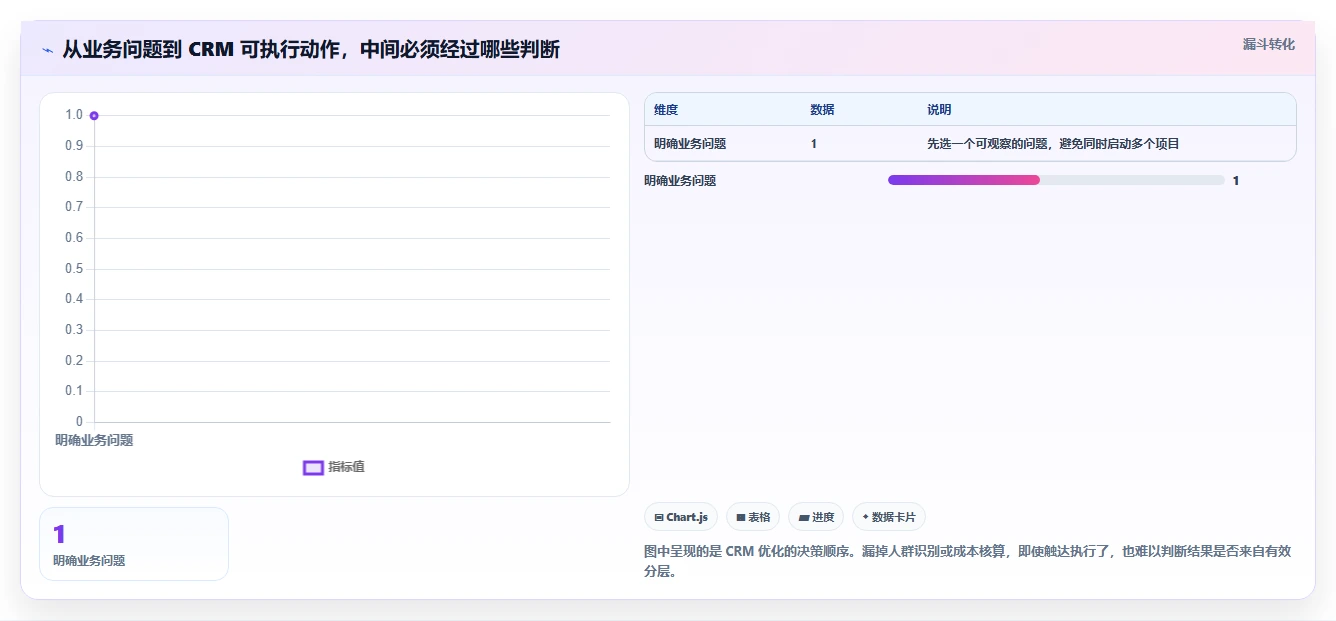1336x621 pixels.
Task: Click the 漏斗转化 tag in the header
Action: [1268, 44]
